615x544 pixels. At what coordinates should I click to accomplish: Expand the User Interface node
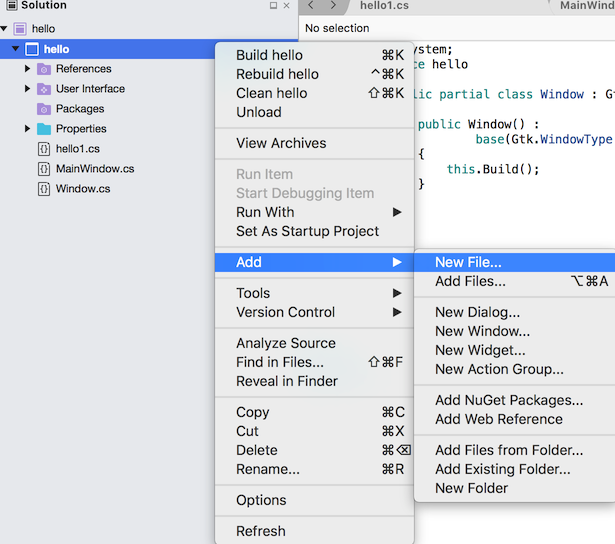28,89
